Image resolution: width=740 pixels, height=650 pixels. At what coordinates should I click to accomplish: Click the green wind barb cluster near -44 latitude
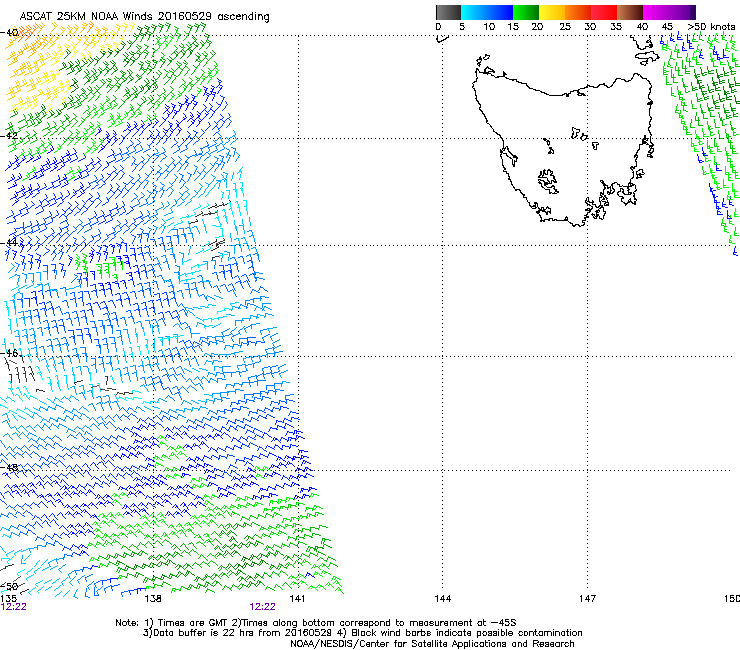pyautogui.click(x=101, y=265)
